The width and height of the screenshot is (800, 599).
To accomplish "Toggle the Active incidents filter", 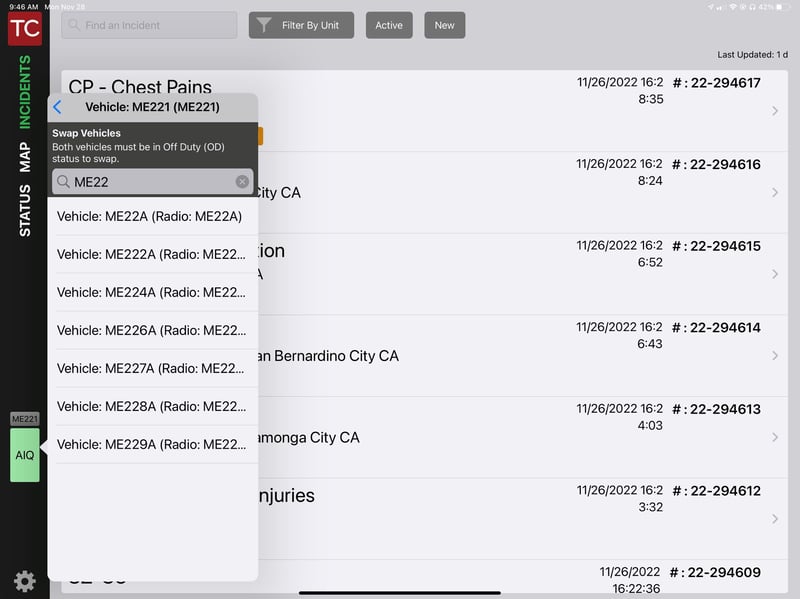I will [389, 26].
